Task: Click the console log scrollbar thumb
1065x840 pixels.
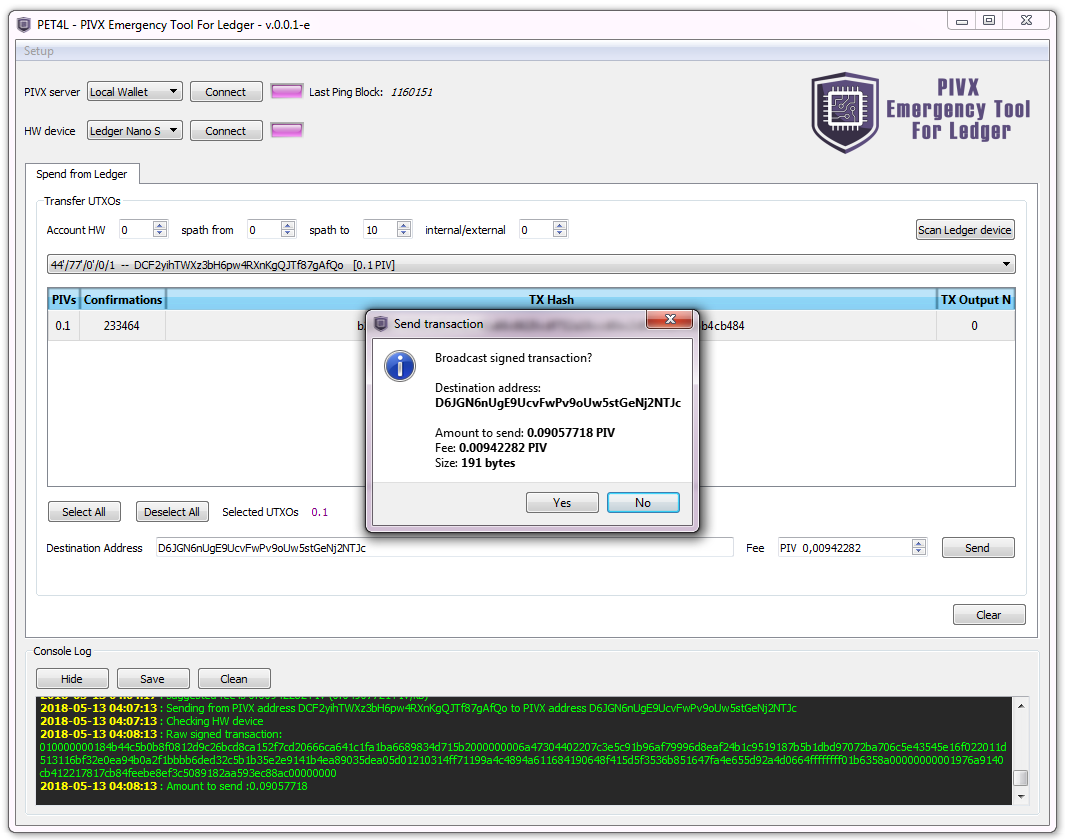Action: point(1021,778)
